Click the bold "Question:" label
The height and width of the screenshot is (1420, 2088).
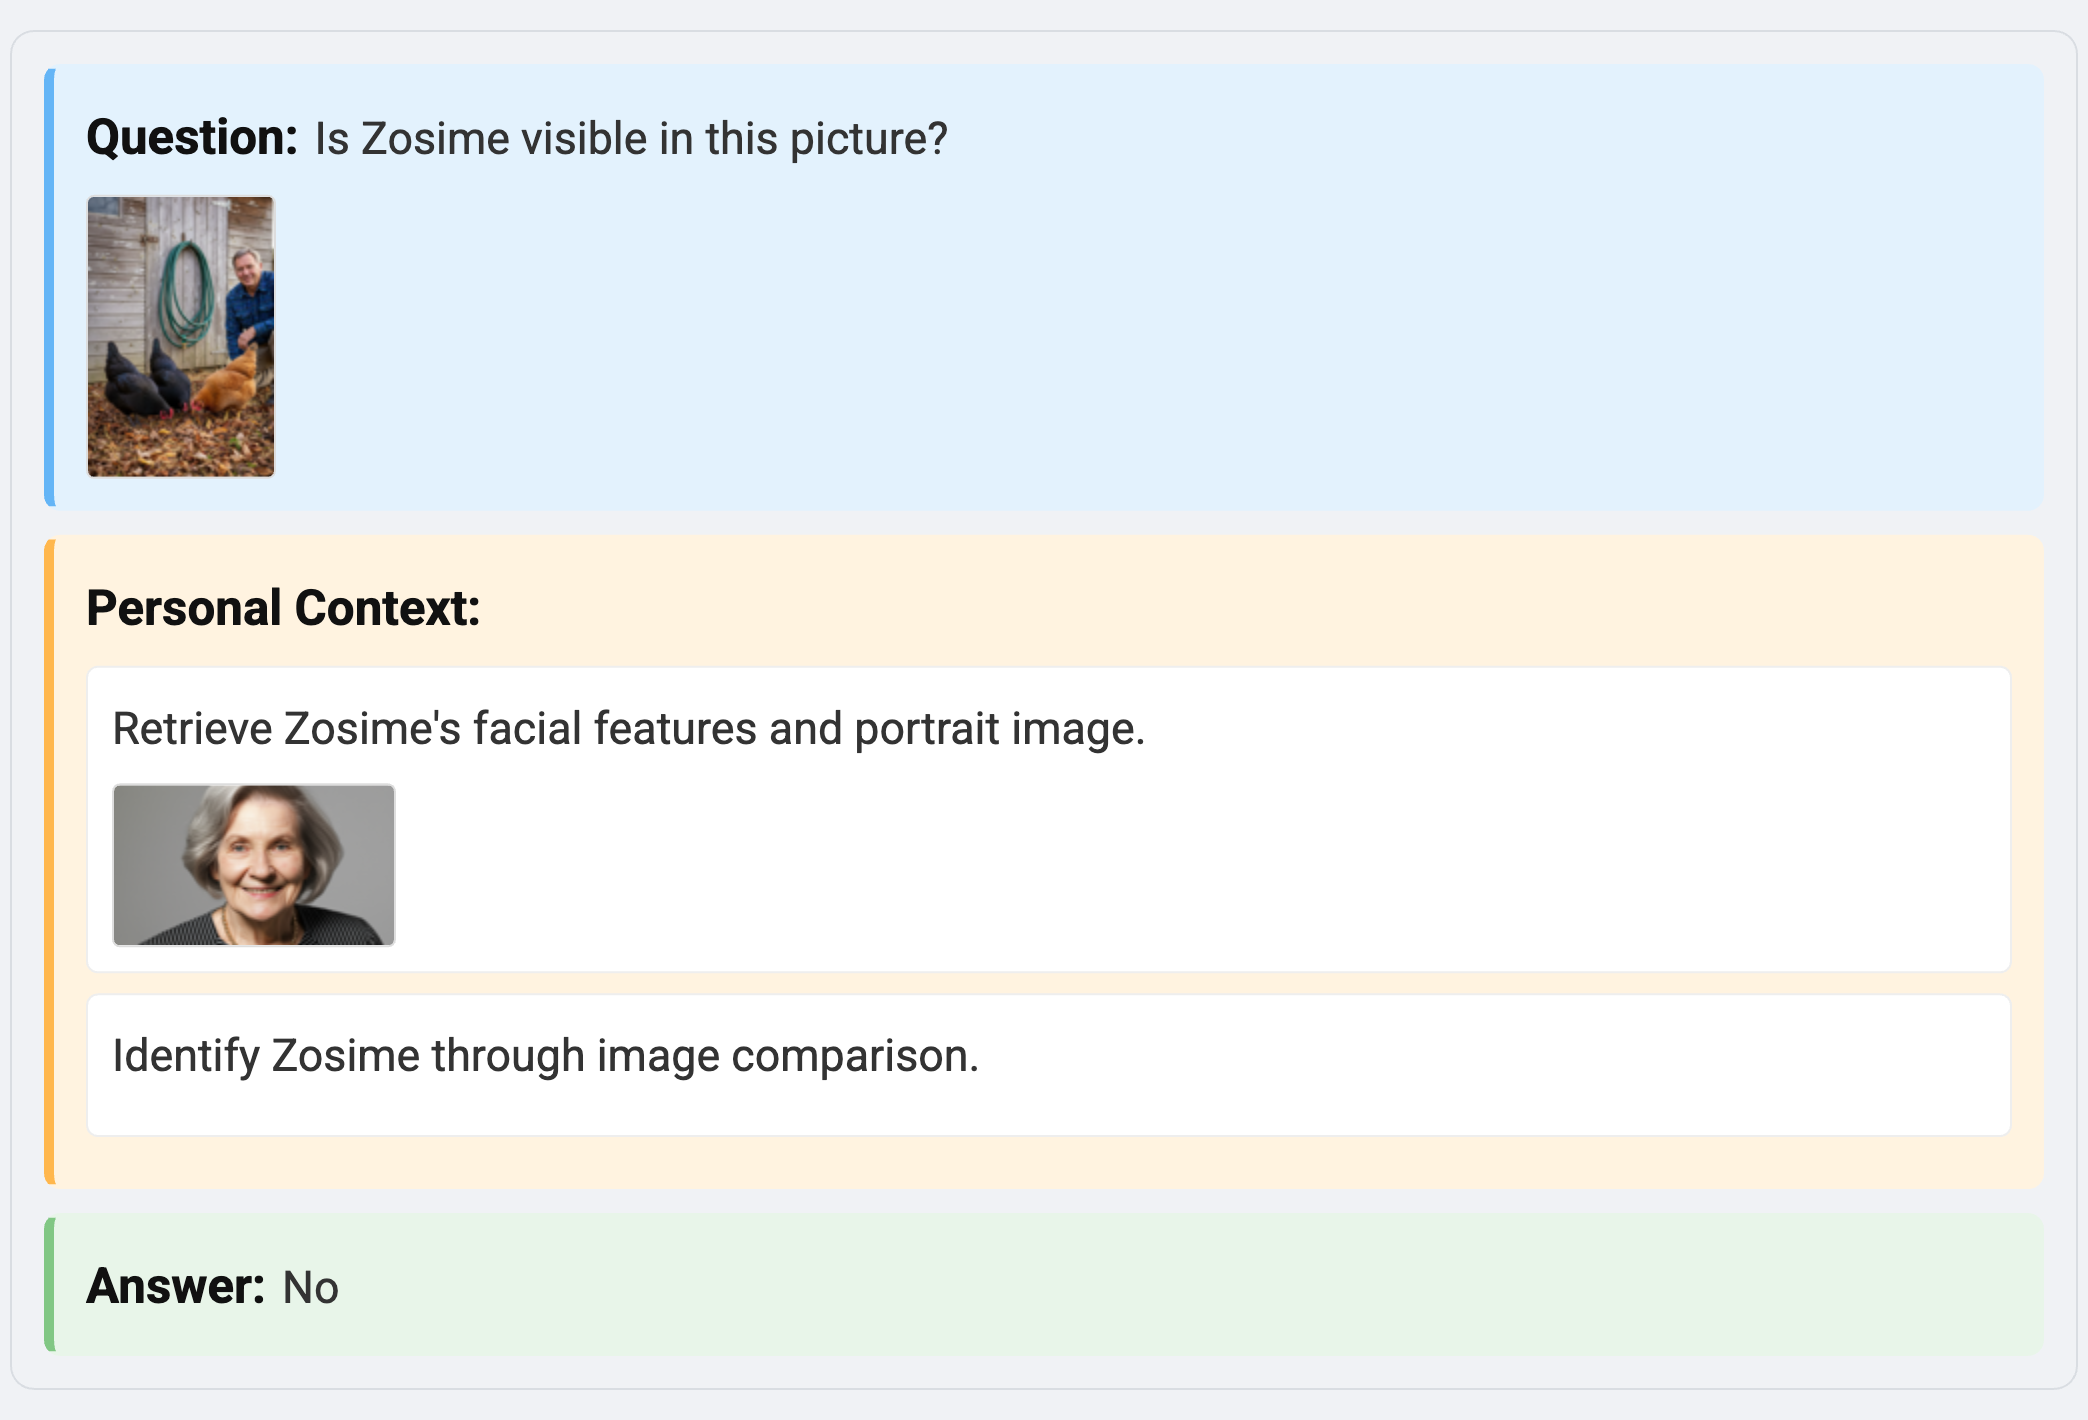[x=192, y=138]
